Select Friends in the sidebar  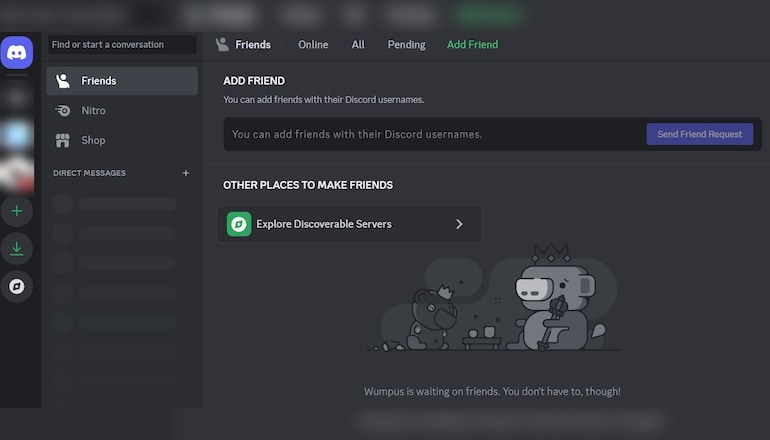(x=122, y=81)
